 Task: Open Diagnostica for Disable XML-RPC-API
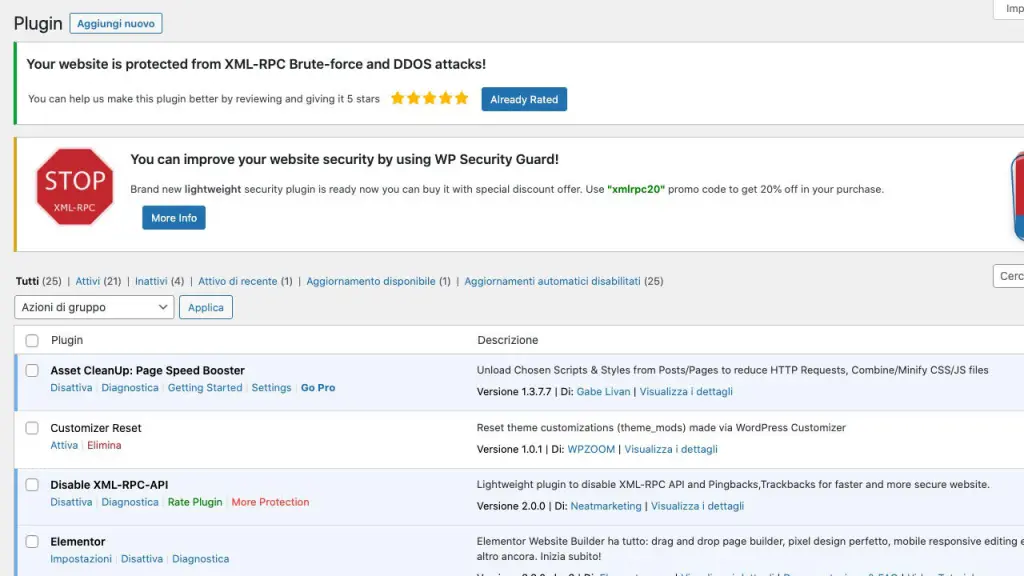[130, 502]
